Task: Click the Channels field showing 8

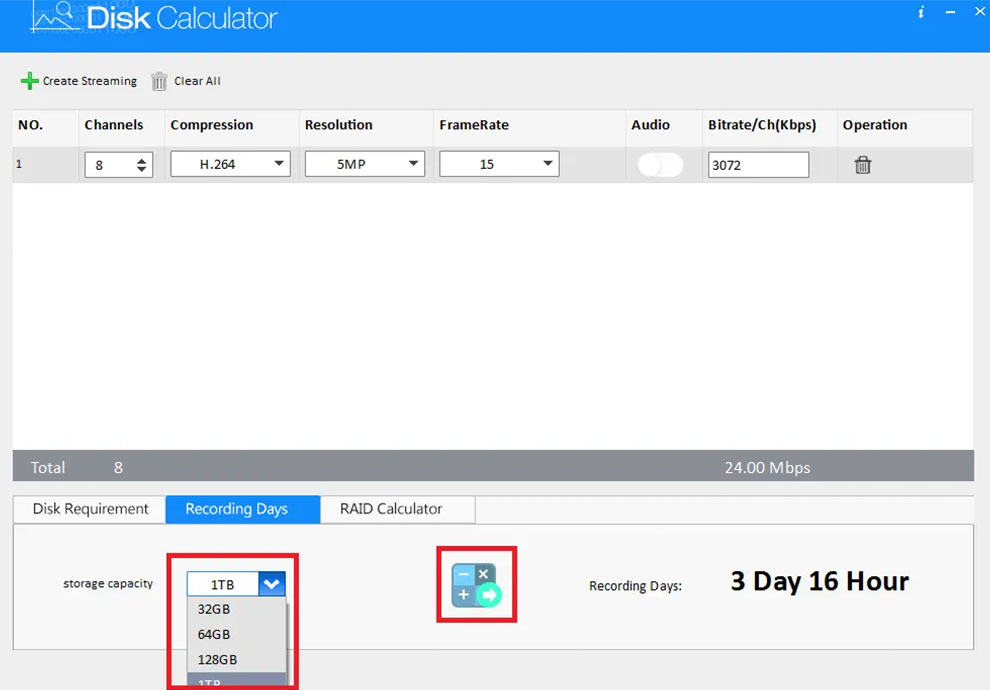Action: click(119, 165)
